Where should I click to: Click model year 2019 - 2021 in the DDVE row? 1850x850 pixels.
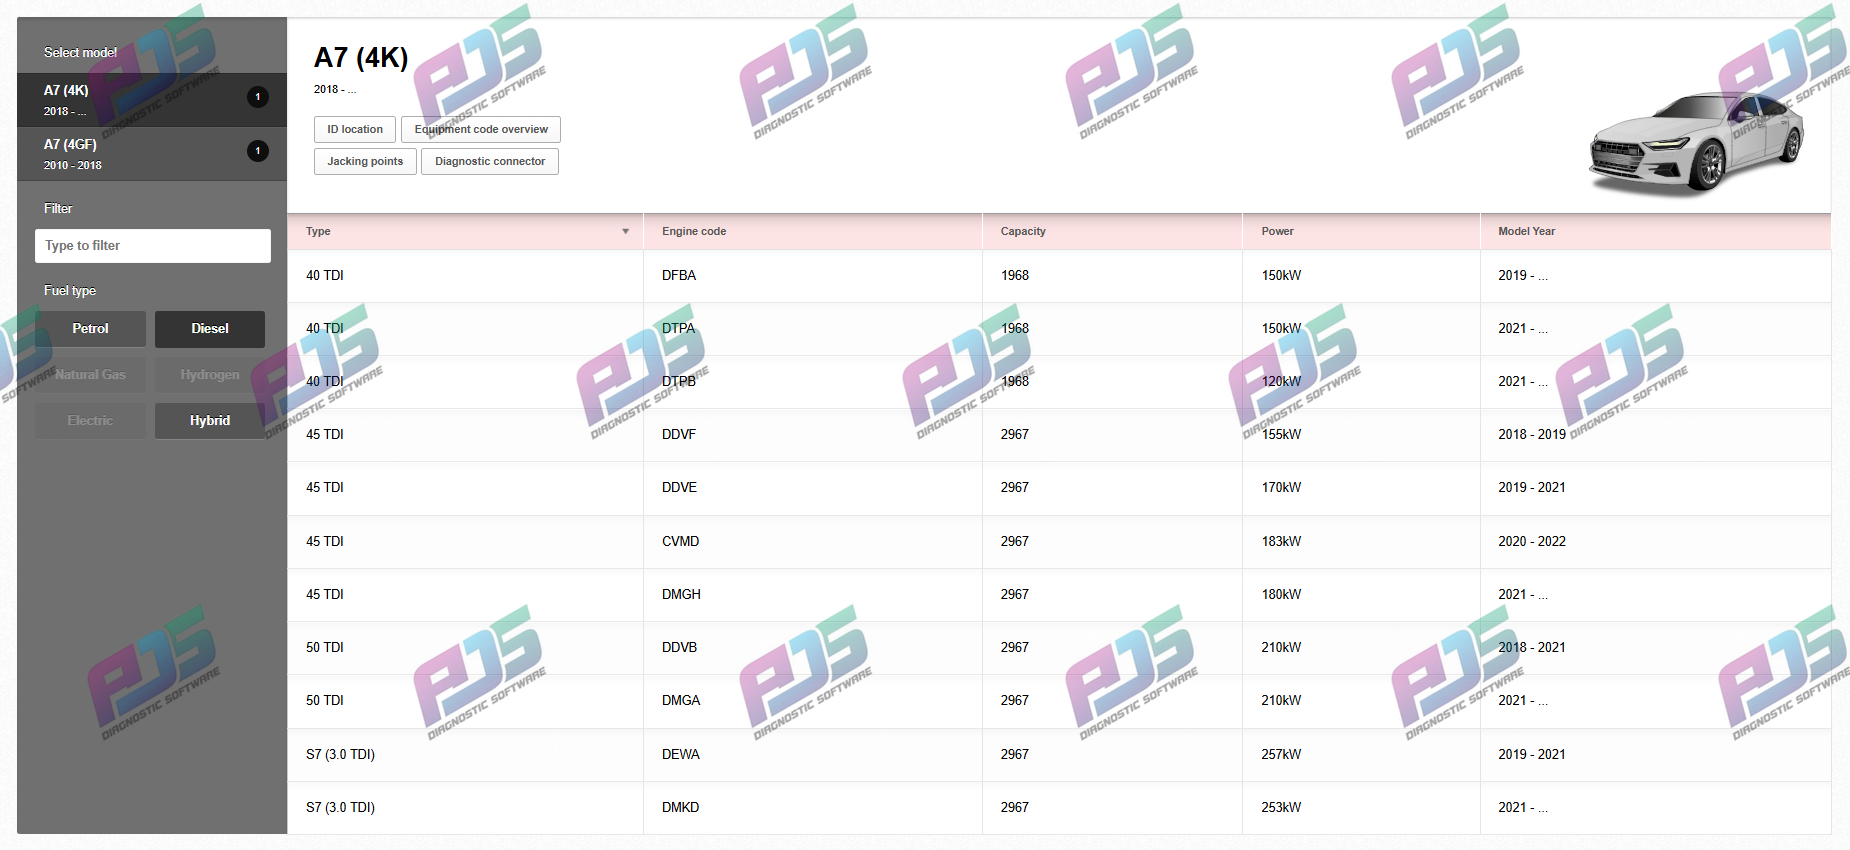point(1532,488)
